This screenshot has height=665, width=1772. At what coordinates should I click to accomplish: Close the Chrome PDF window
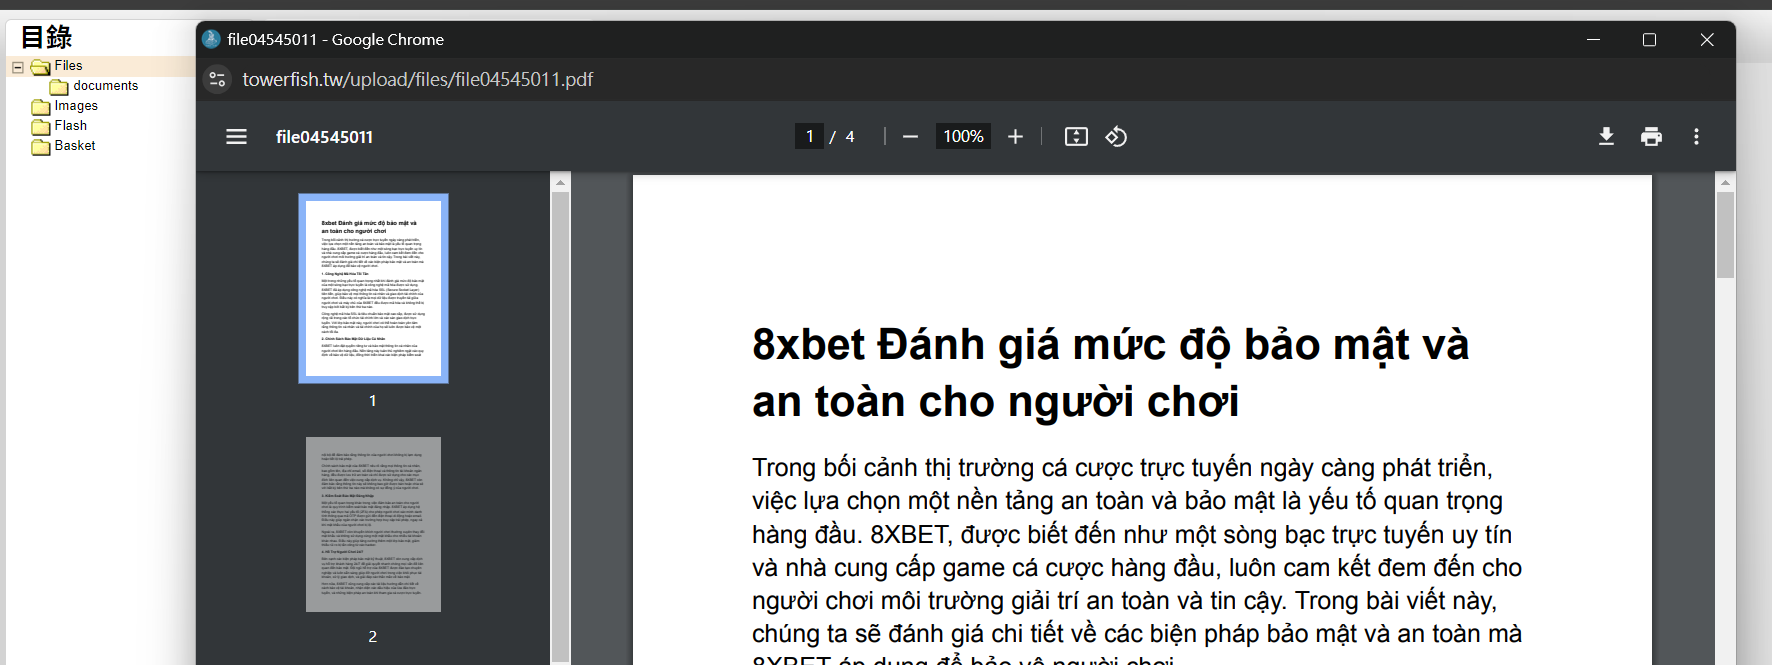pyautogui.click(x=1707, y=39)
